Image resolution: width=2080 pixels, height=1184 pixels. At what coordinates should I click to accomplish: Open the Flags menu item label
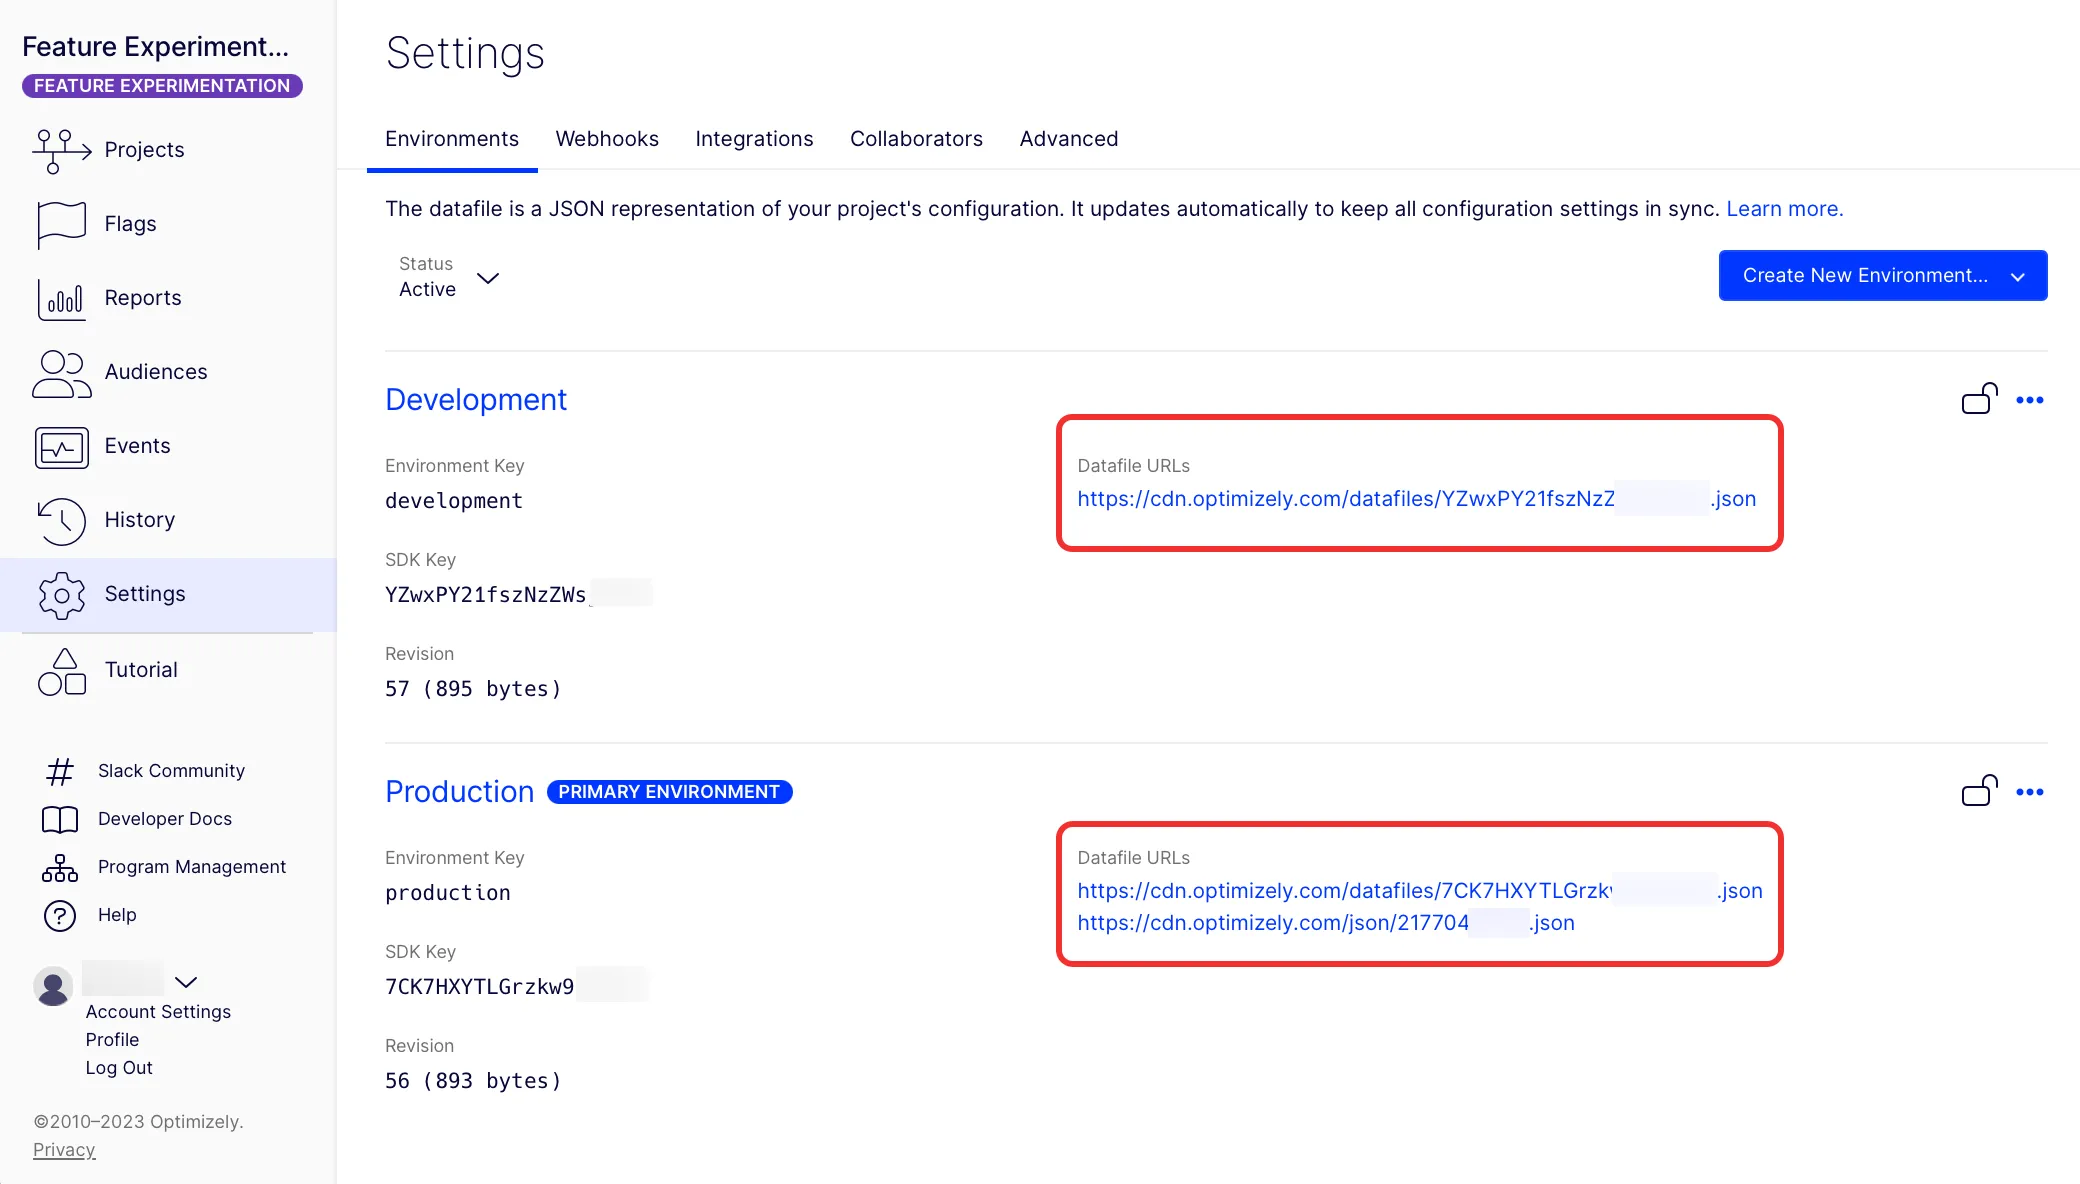[x=131, y=224]
